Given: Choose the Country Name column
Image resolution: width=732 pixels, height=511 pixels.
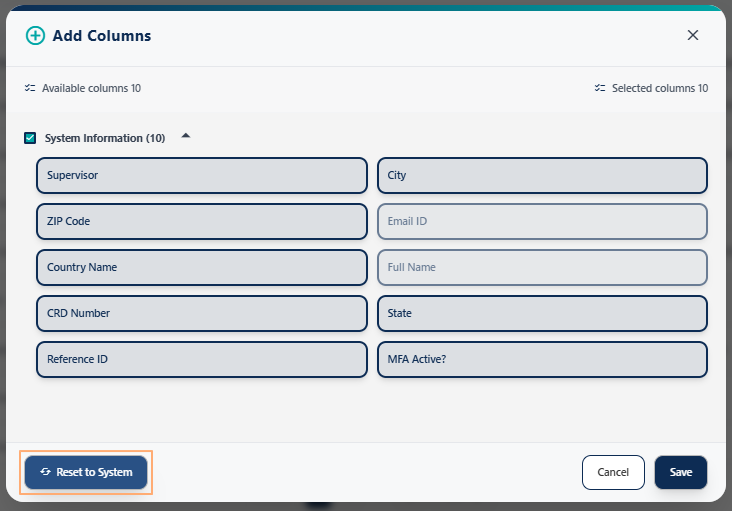Looking at the screenshot, I should 201,267.
